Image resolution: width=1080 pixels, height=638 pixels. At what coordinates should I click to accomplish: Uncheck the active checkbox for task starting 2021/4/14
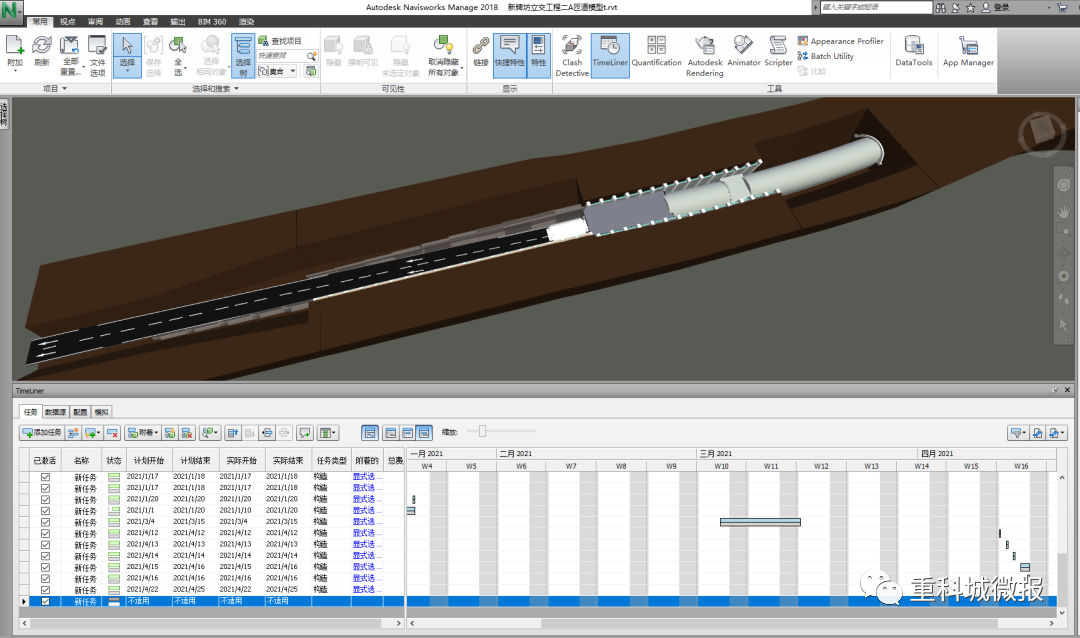coord(45,556)
